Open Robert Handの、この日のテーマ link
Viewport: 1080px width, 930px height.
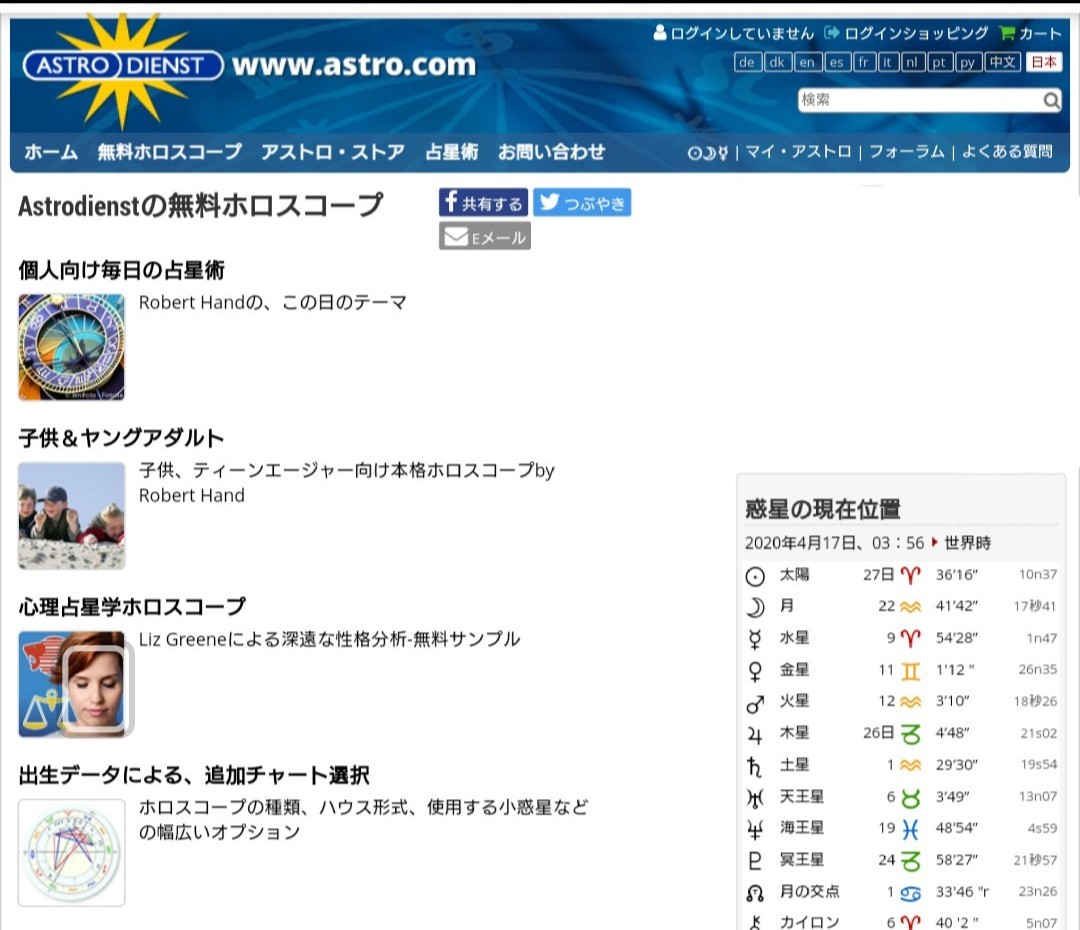pos(273,302)
